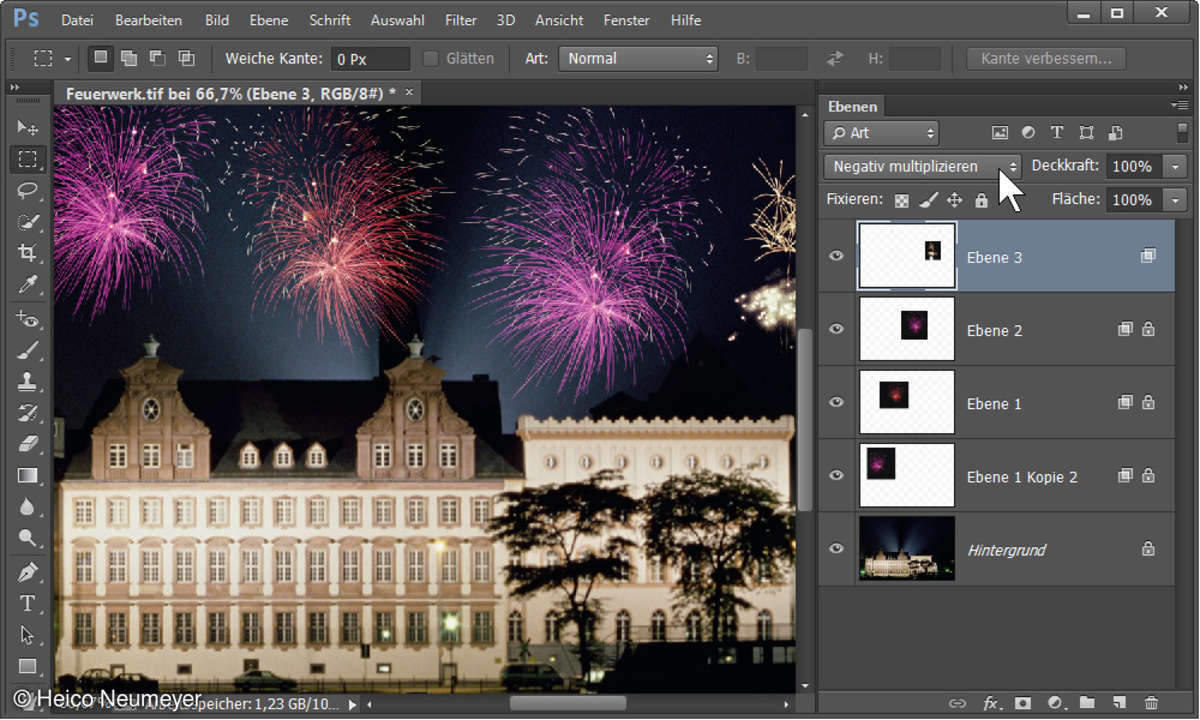This screenshot has height=720, width=1200.
Task: Create a new layer group
Action: pos(1087,703)
